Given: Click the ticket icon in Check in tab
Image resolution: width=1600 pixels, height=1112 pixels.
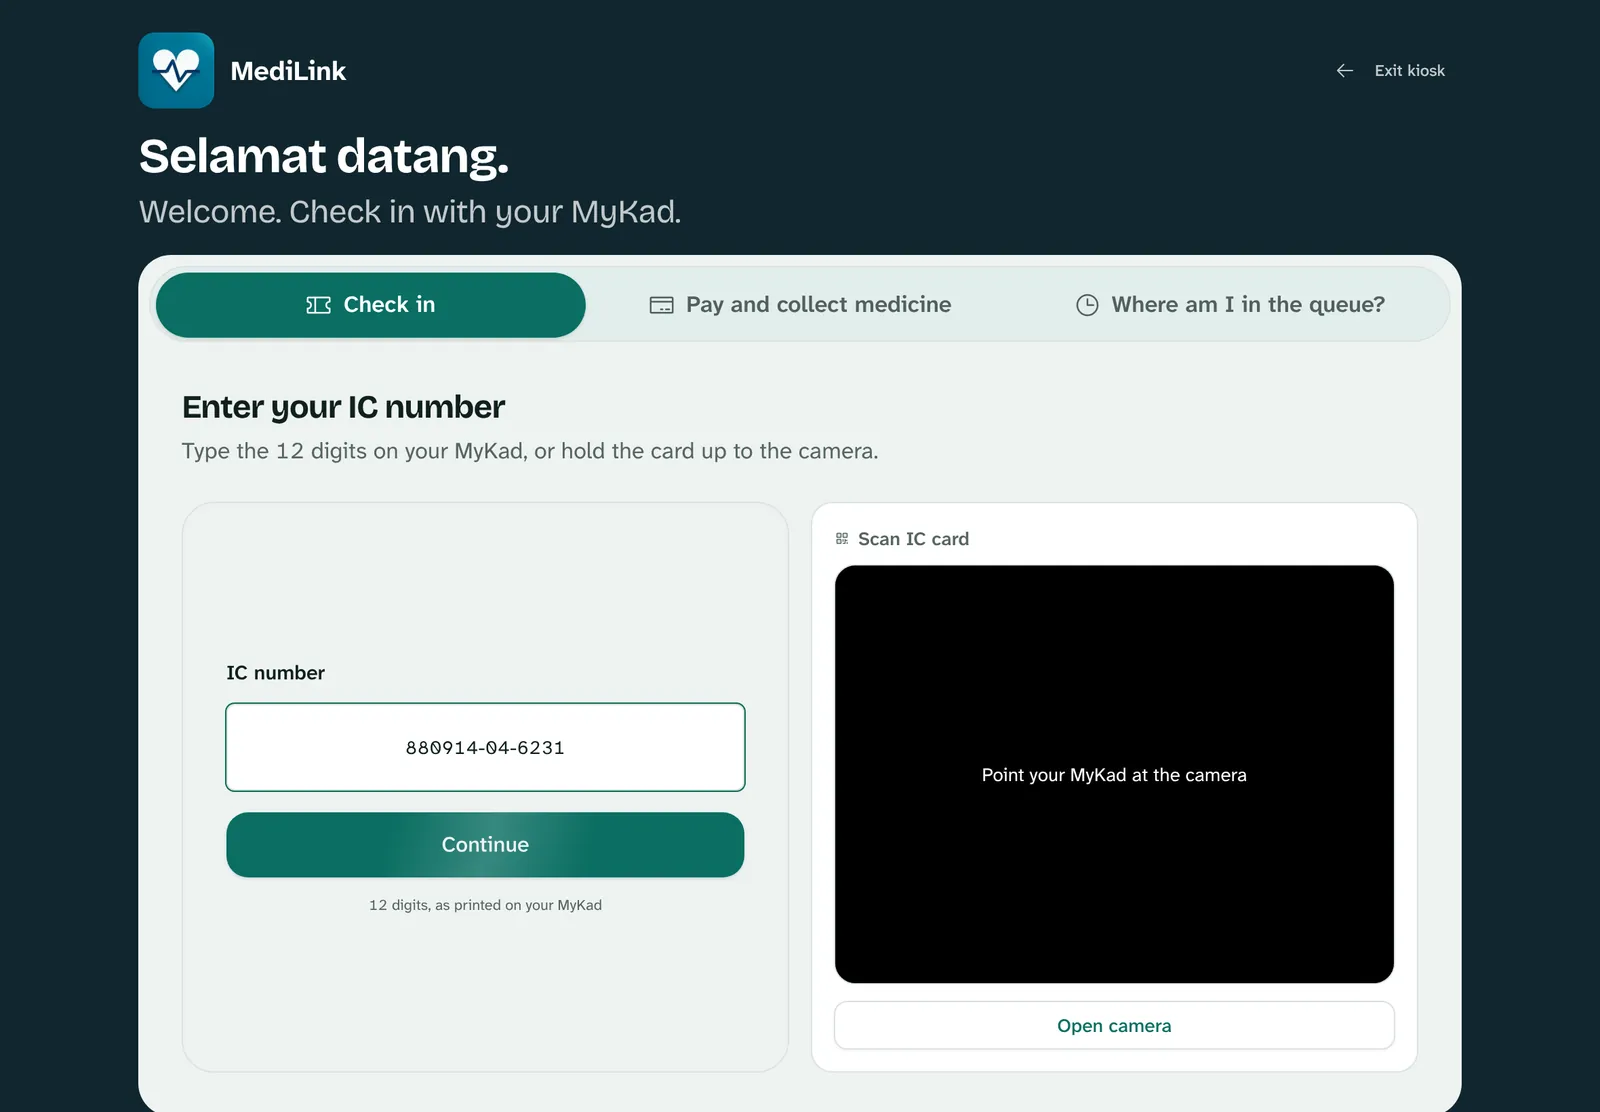Looking at the screenshot, I should (x=318, y=305).
